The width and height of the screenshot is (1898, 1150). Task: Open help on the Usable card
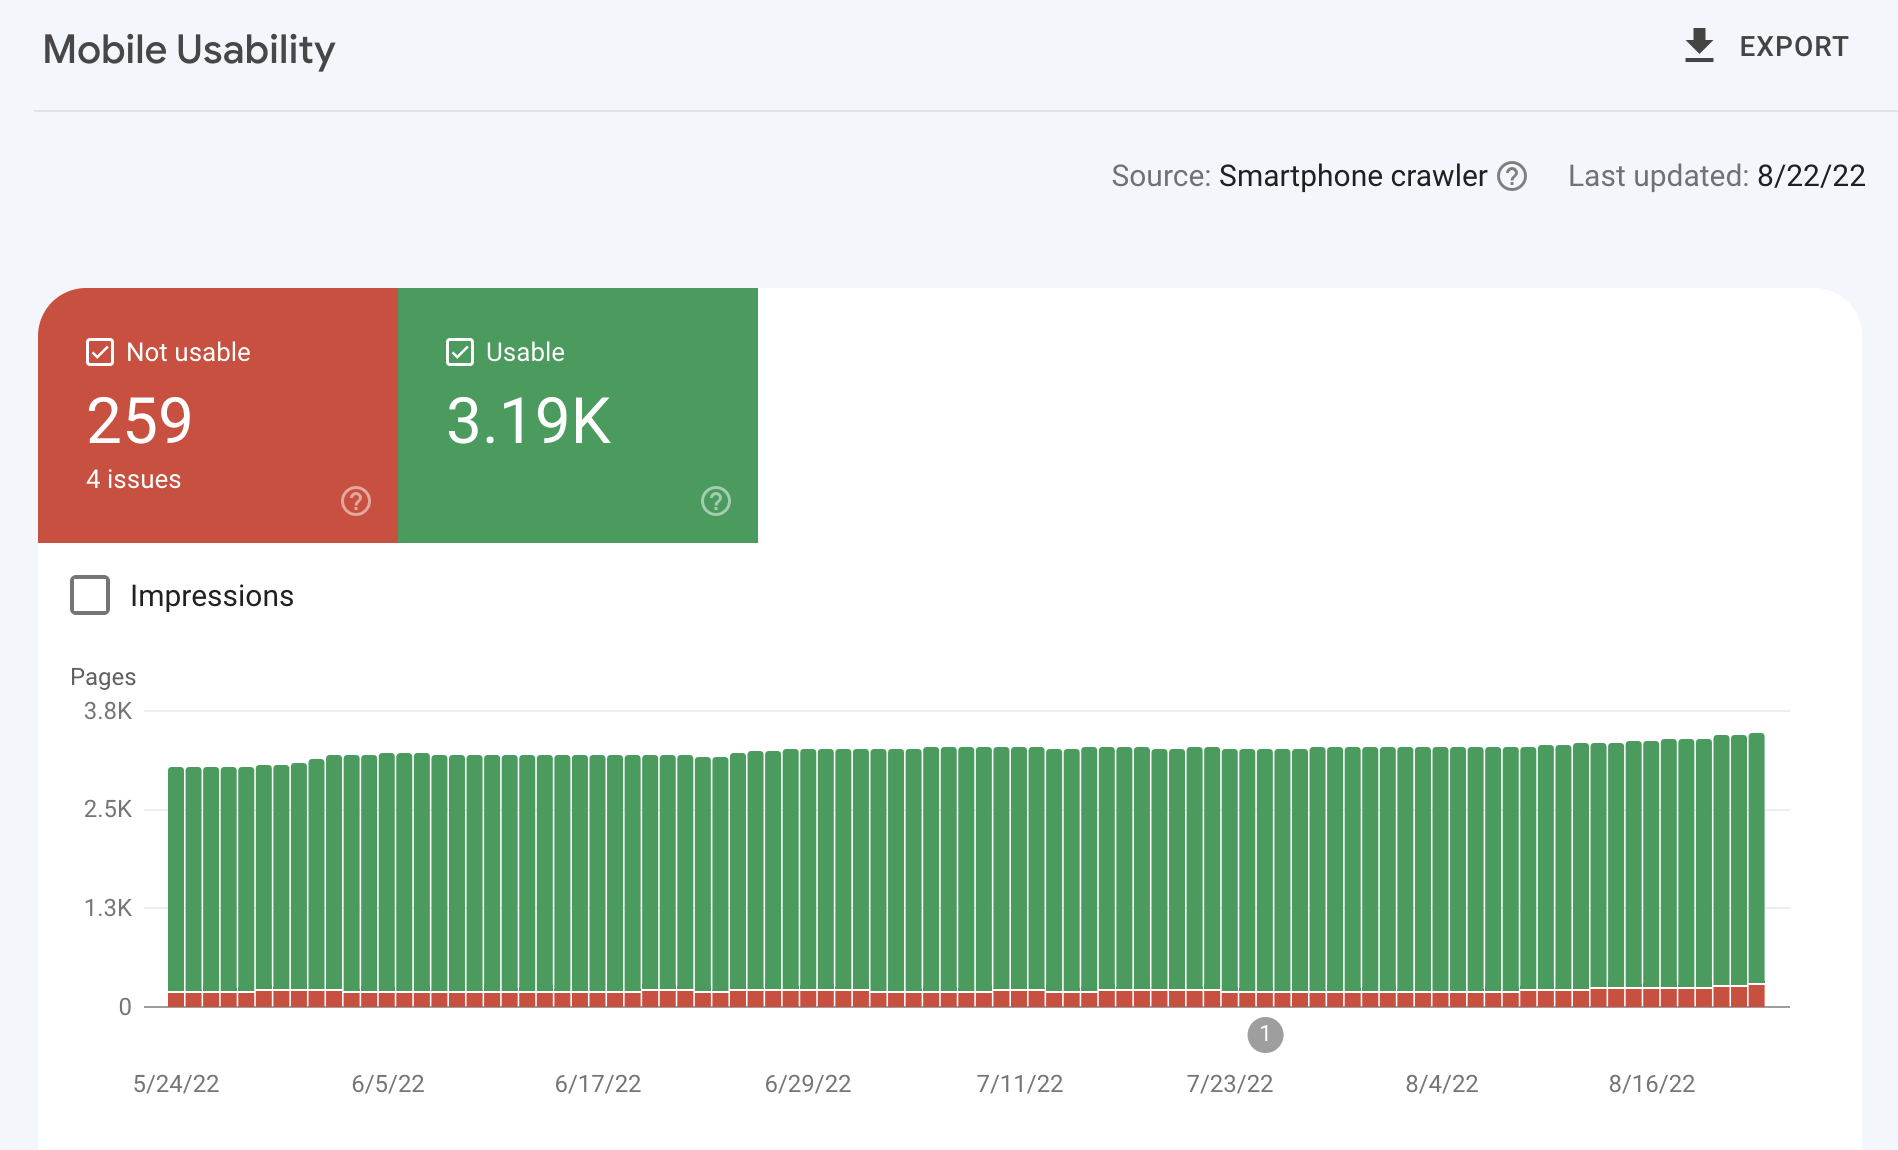[716, 501]
